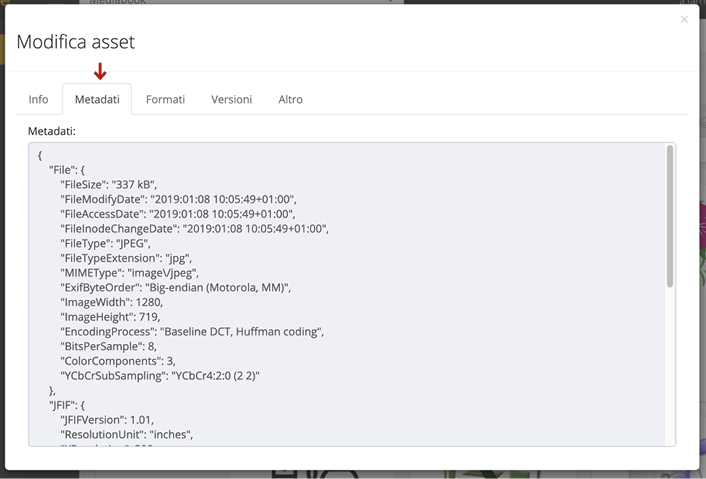This screenshot has width=706, height=479.
Task: Click the YCbCrSubSampling entry
Action: [x=173, y=375]
